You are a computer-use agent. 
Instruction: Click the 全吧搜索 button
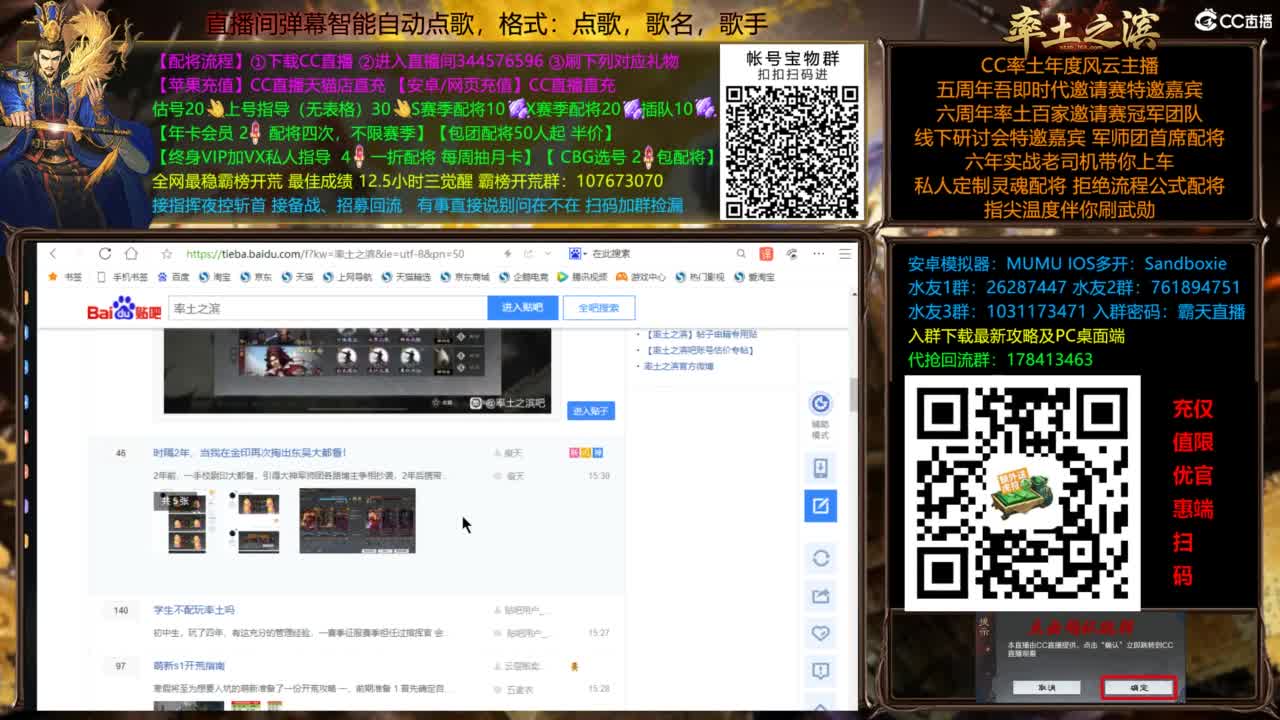pyautogui.click(x=598, y=308)
